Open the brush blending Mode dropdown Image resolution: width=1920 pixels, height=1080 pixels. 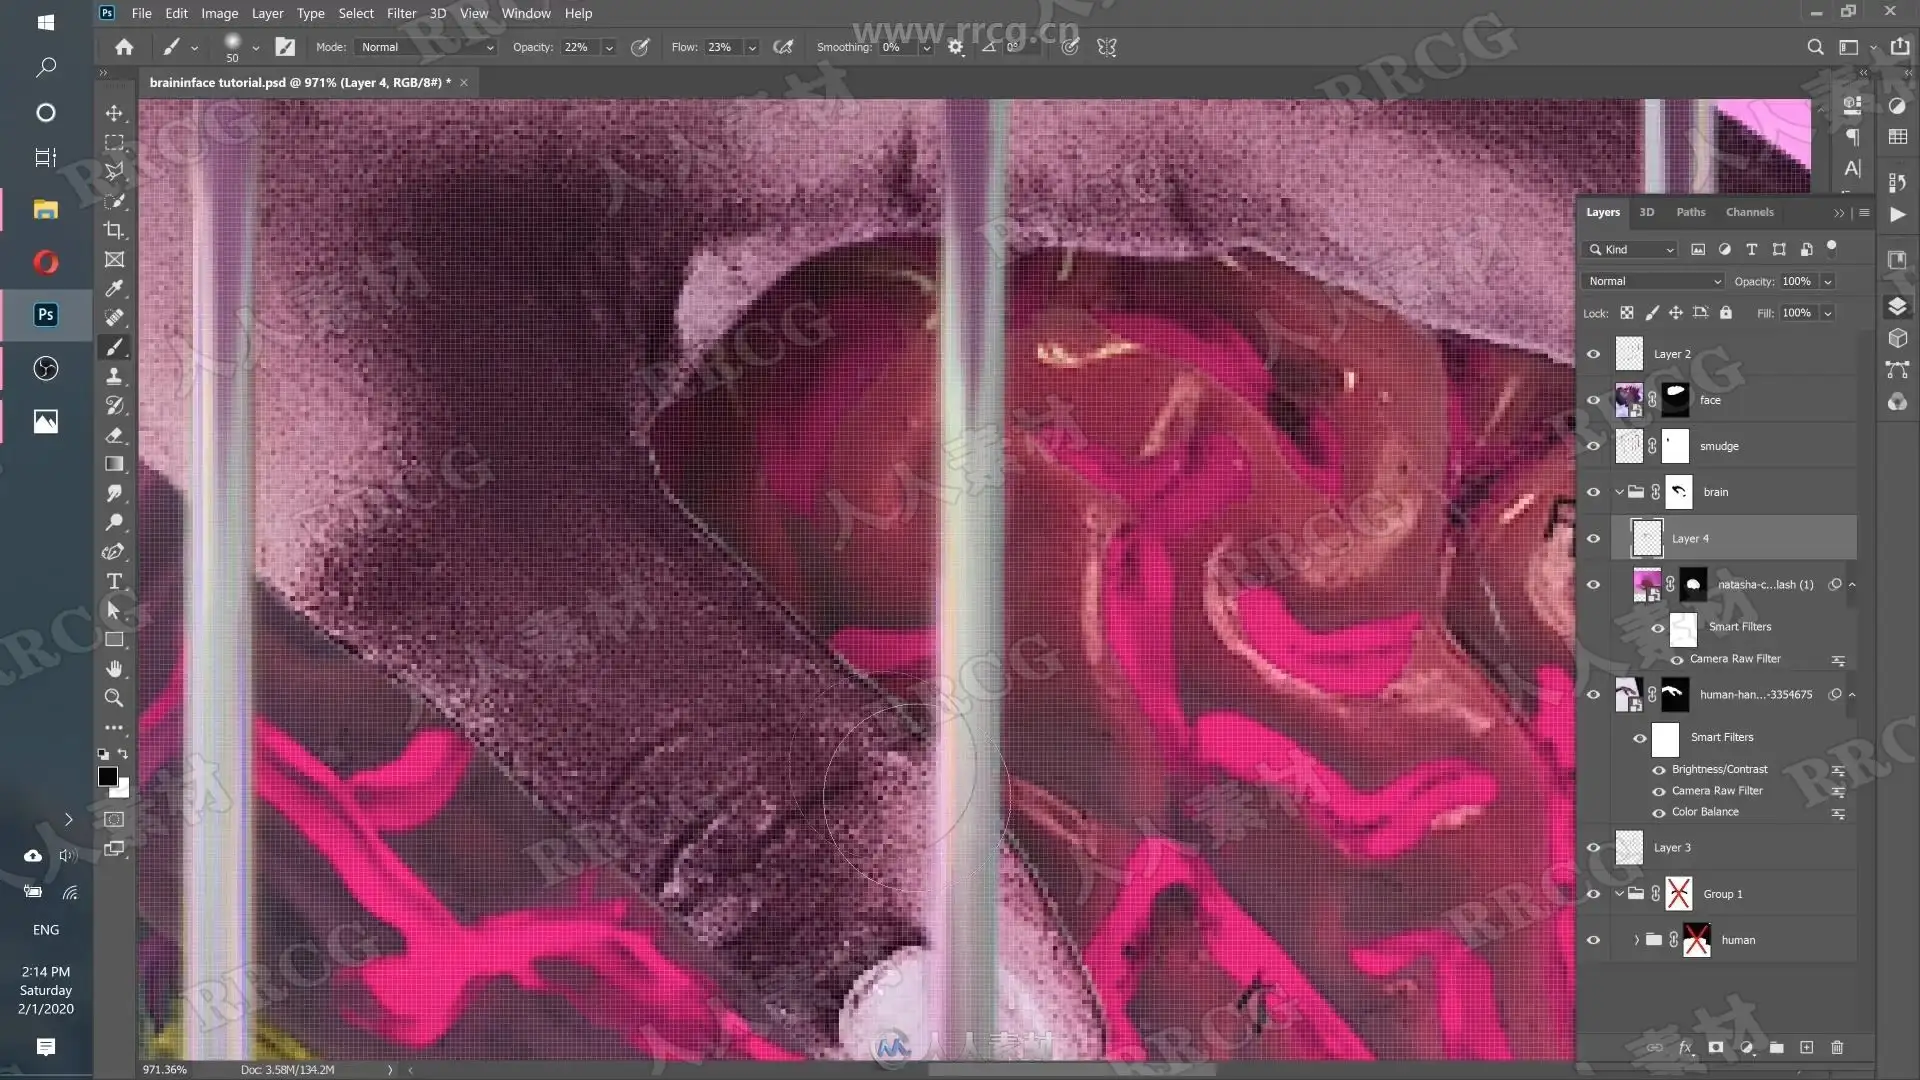pos(427,47)
